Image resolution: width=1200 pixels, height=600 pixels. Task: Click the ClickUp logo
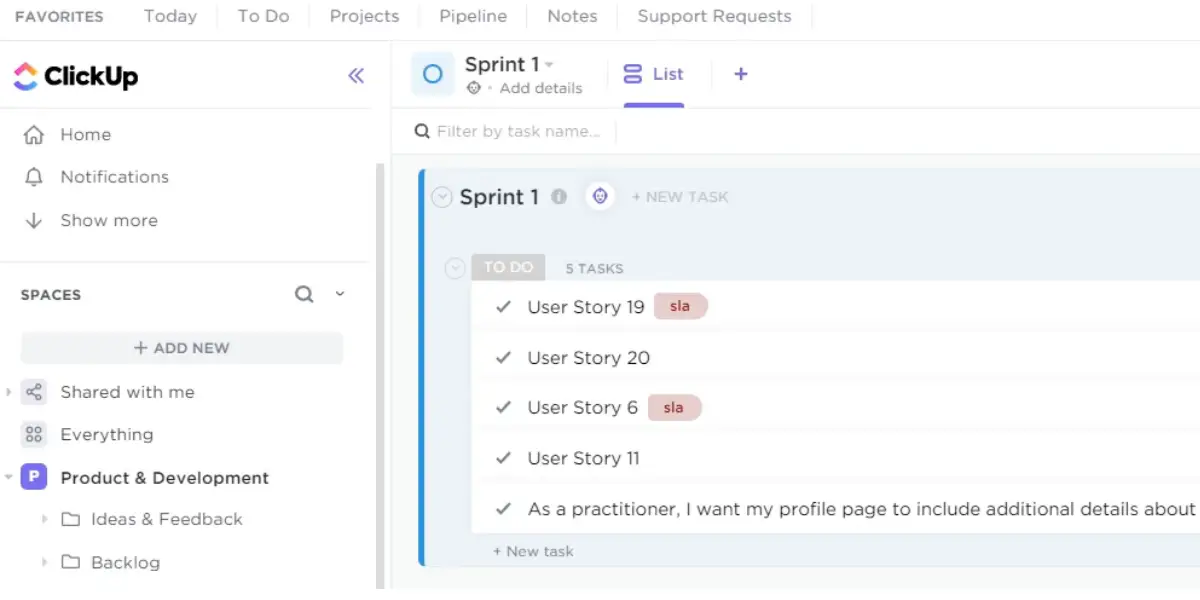76,76
